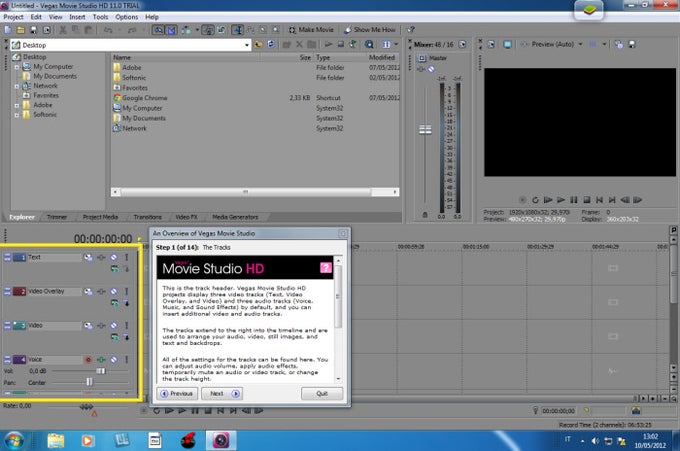Click the Redo arrow in toolbar

click(132, 30)
